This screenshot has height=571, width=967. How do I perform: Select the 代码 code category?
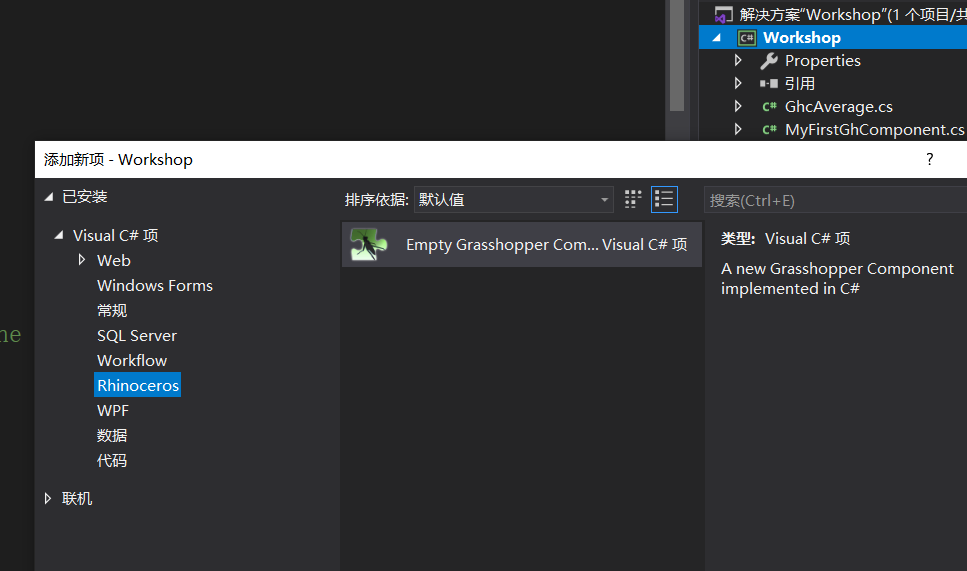tap(112, 461)
